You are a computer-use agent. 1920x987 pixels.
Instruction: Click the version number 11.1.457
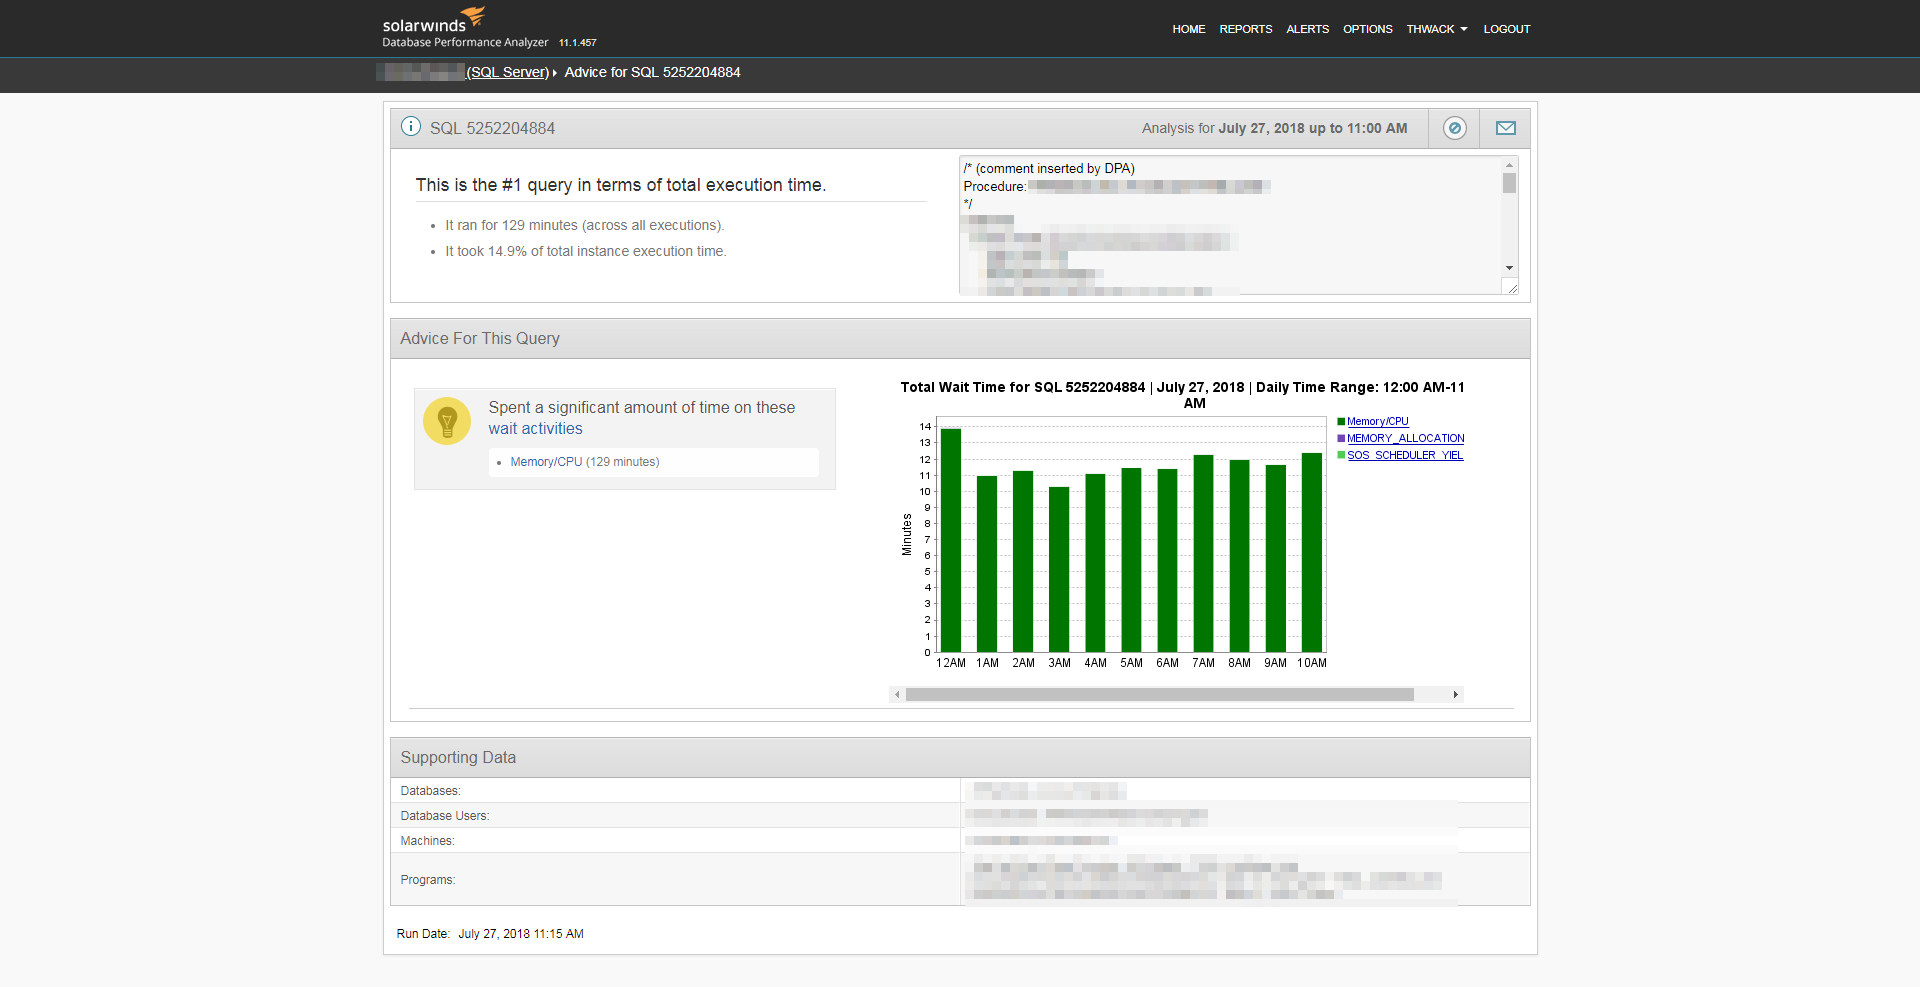pos(577,43)
